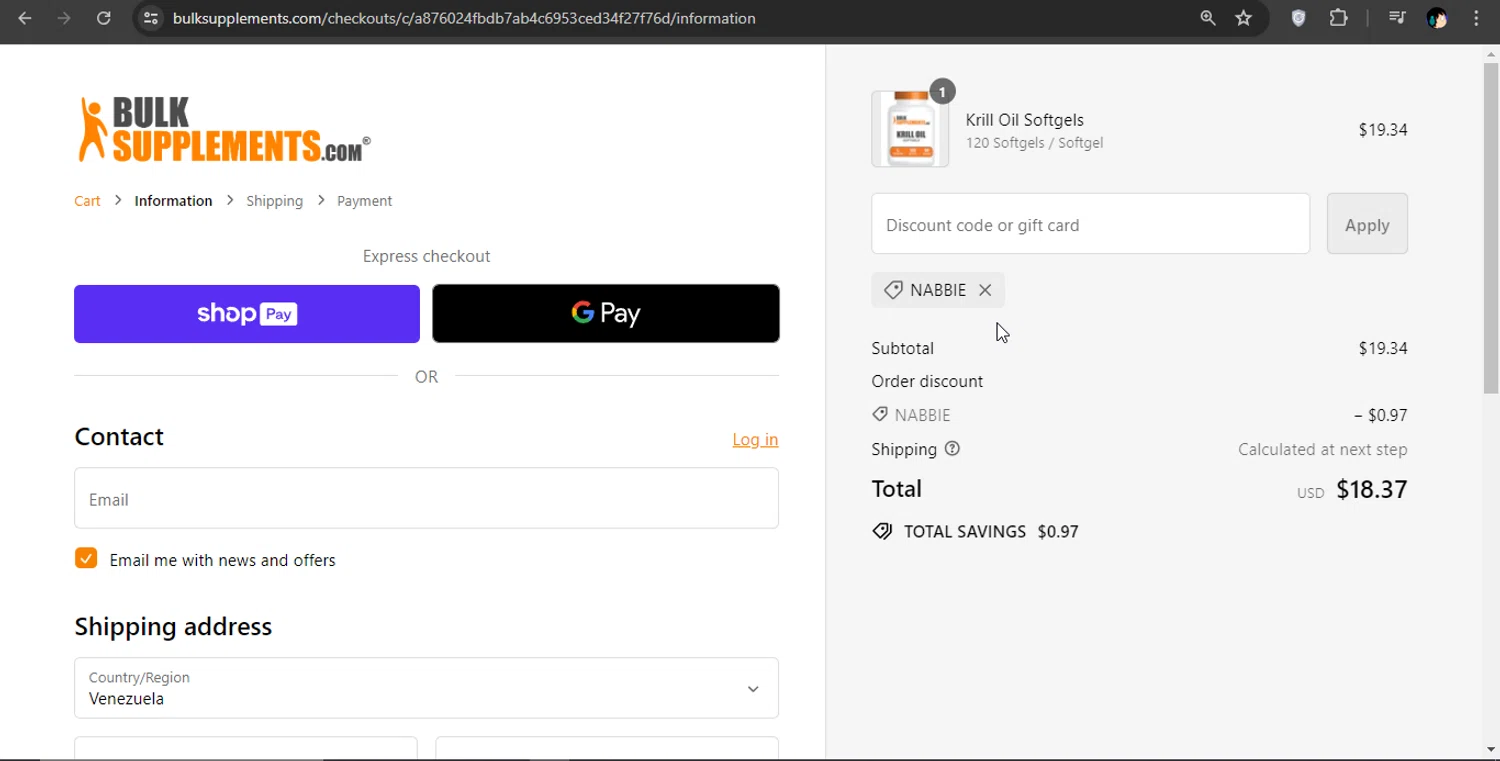Click the shield extension icon
This screenshot has width=1500, height=761.
point(1298,18)
